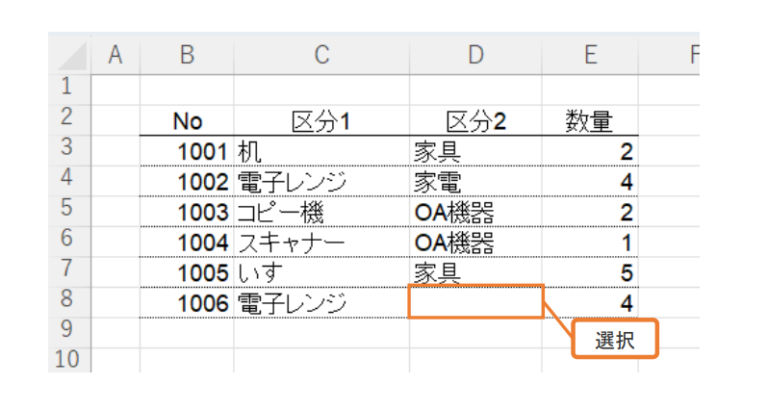Click the 区分1 header cell
Image resolution: width=768 pixels, height=410 pixels.
coord(321,122)
